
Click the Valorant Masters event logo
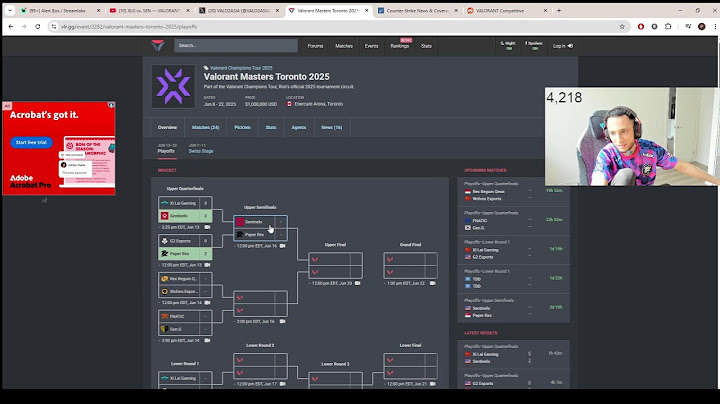click(x=173, y=86)
